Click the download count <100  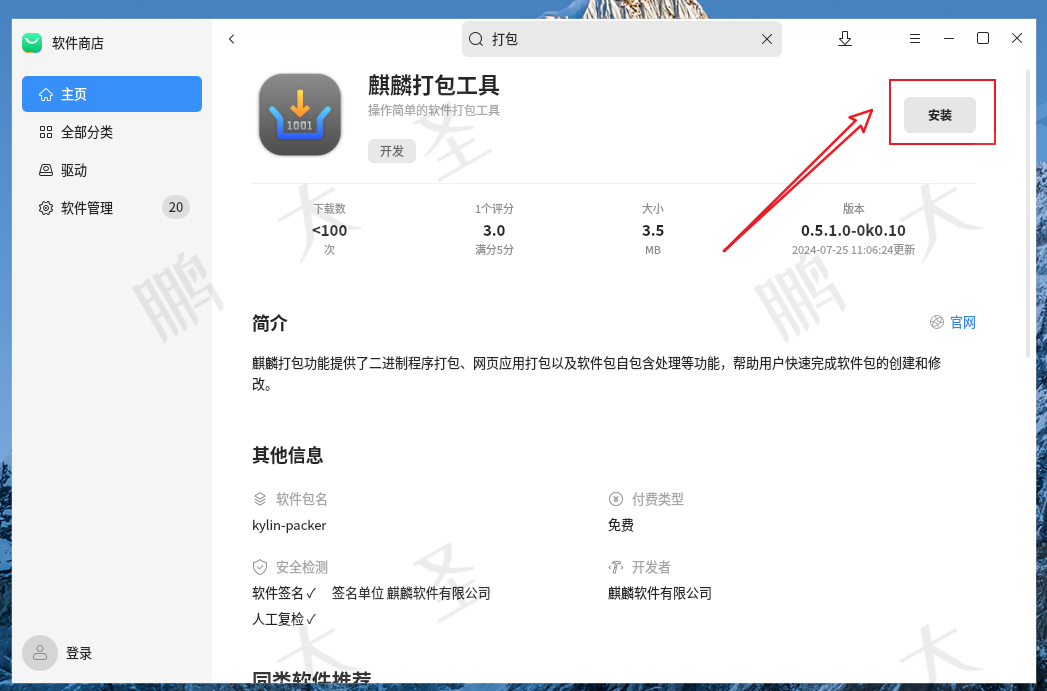click(329, 230)
